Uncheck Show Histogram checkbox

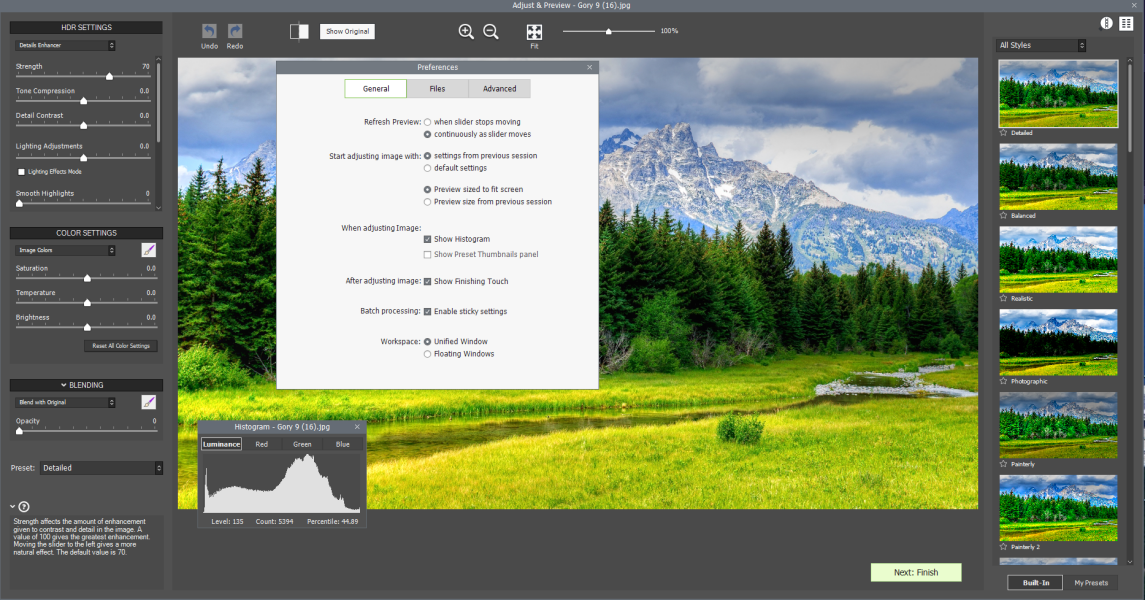click(x=427, y=239)
